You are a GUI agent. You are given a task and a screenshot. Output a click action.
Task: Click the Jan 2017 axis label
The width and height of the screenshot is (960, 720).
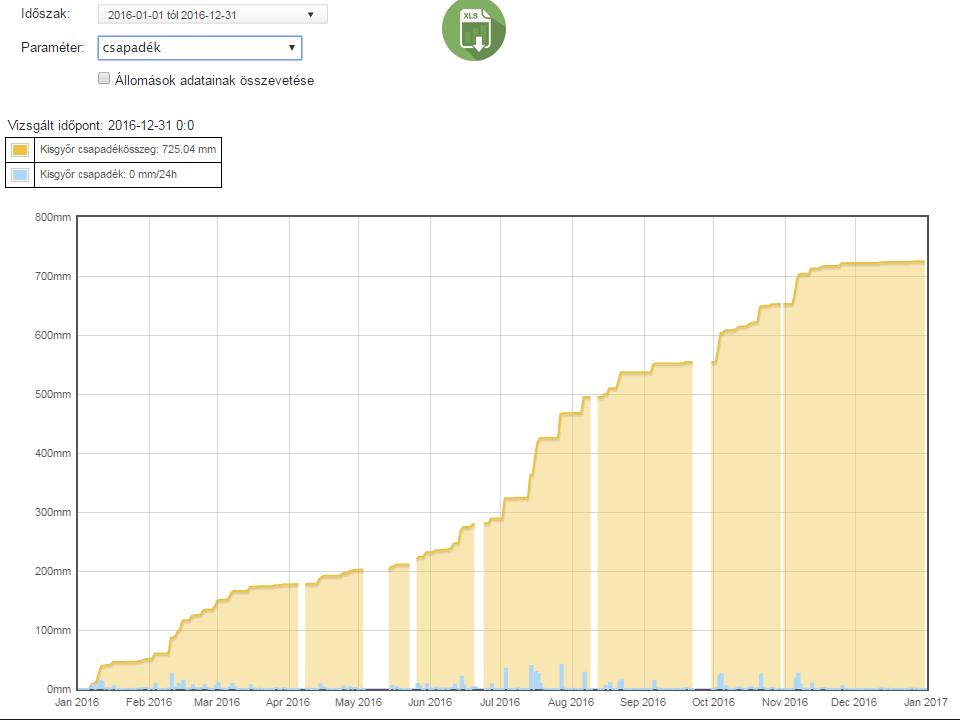[925, 702]
